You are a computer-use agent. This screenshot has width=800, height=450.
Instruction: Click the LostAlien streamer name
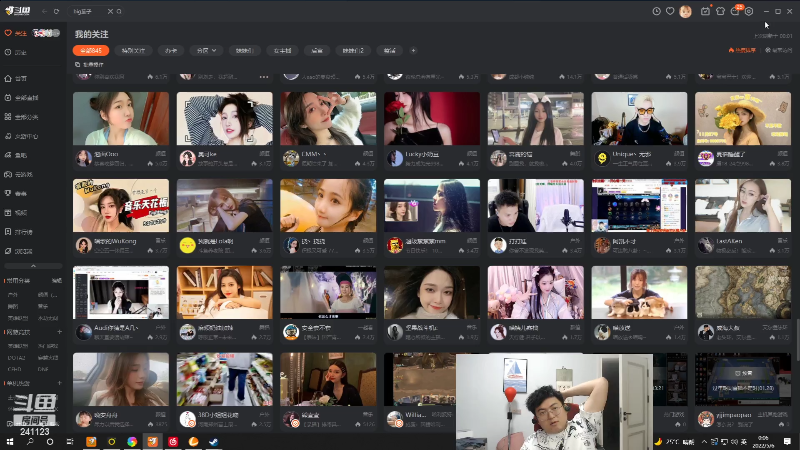[729, 241]
